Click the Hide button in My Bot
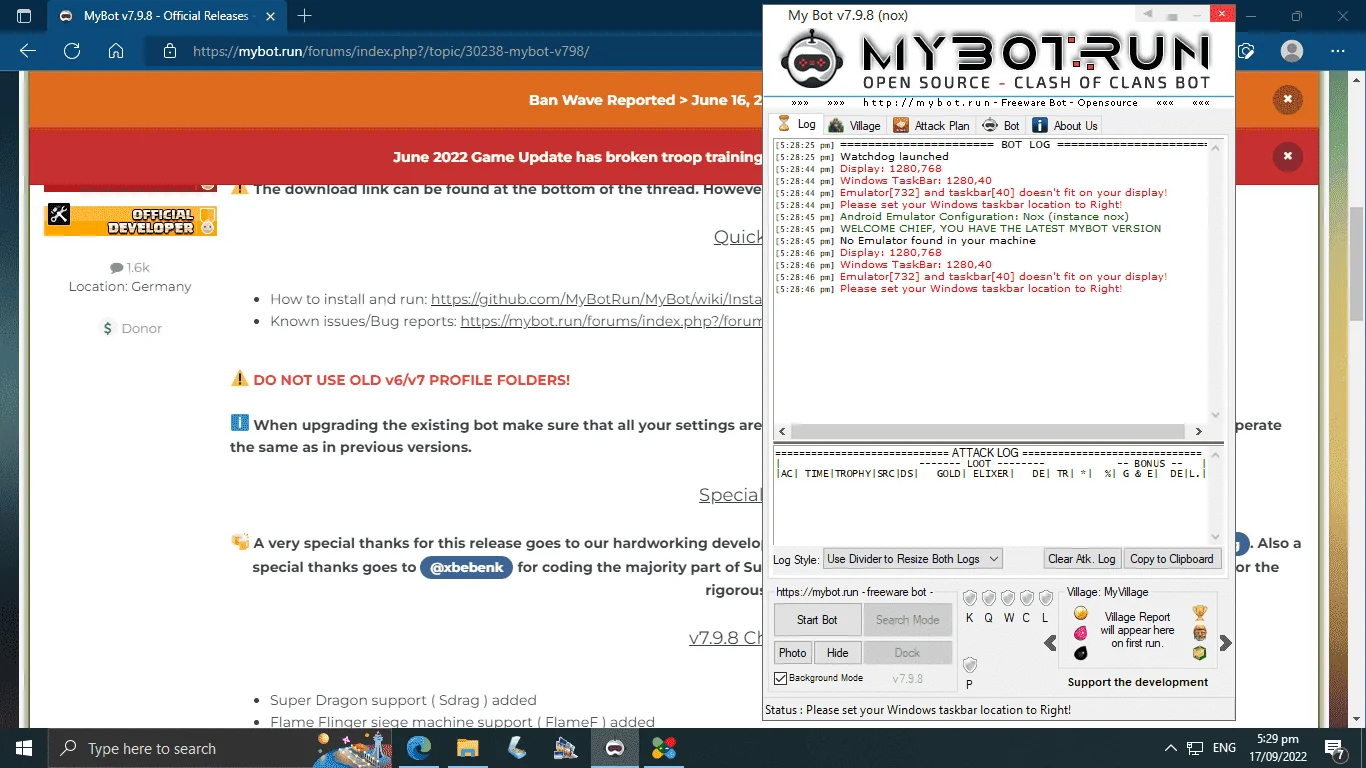This screenshot has height=768, width=1366. (837, 653)
